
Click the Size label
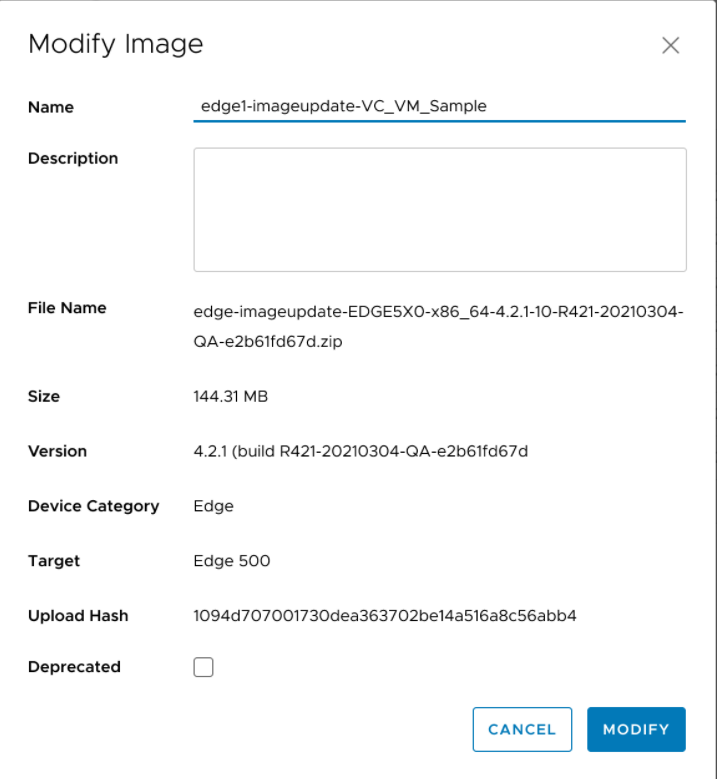tap(44, 396)
